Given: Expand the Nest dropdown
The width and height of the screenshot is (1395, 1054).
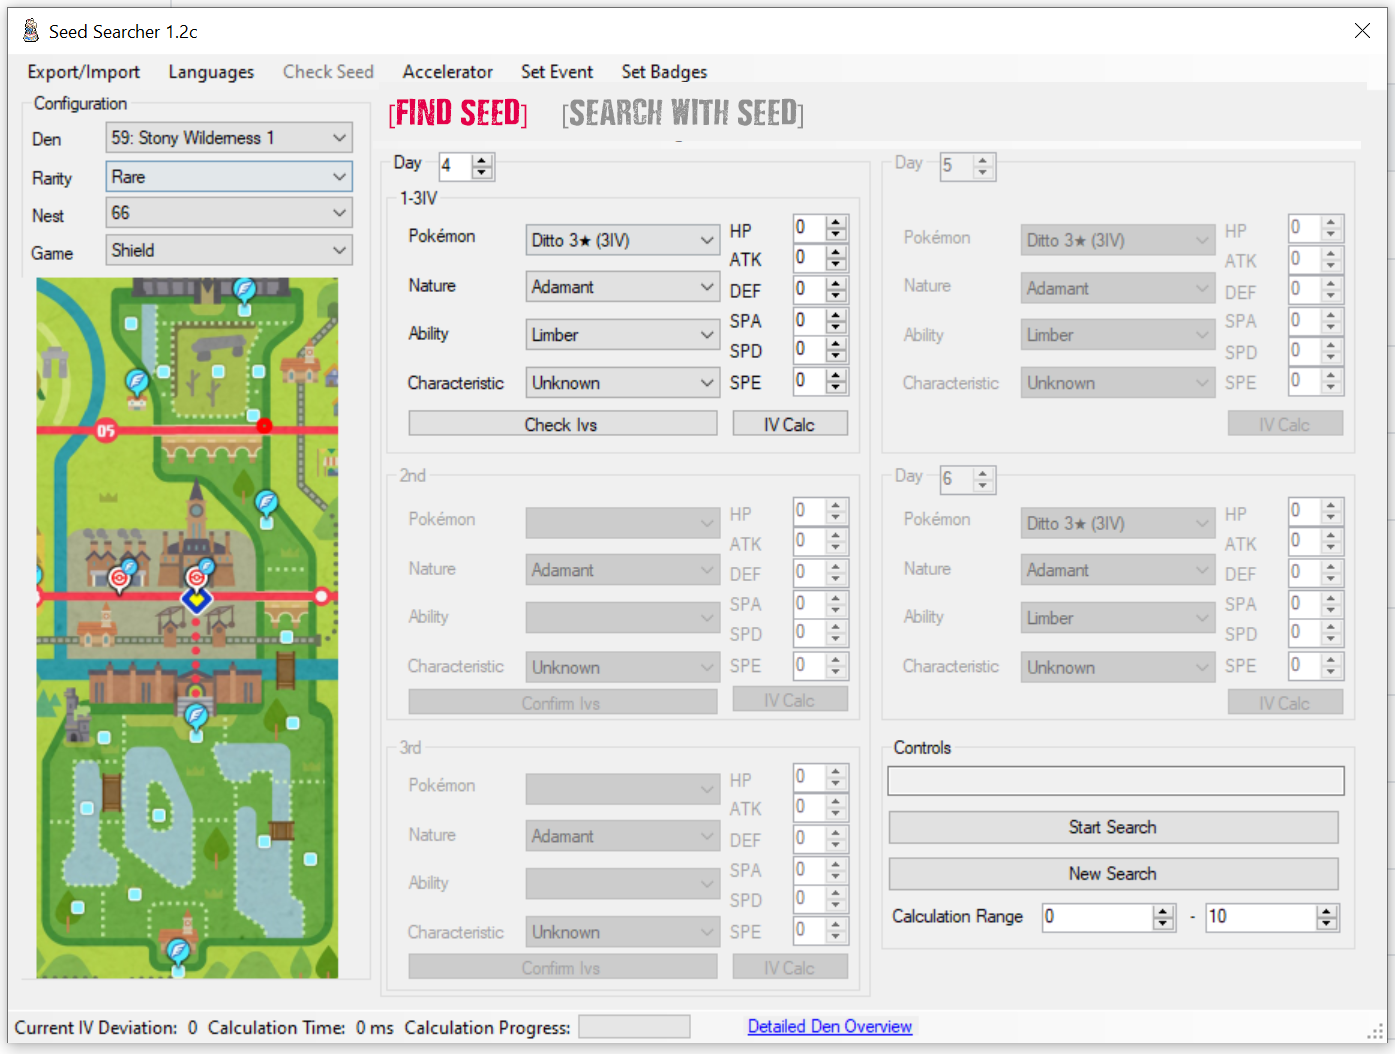Looking at the screenshot, I should [x=229, y=213].
